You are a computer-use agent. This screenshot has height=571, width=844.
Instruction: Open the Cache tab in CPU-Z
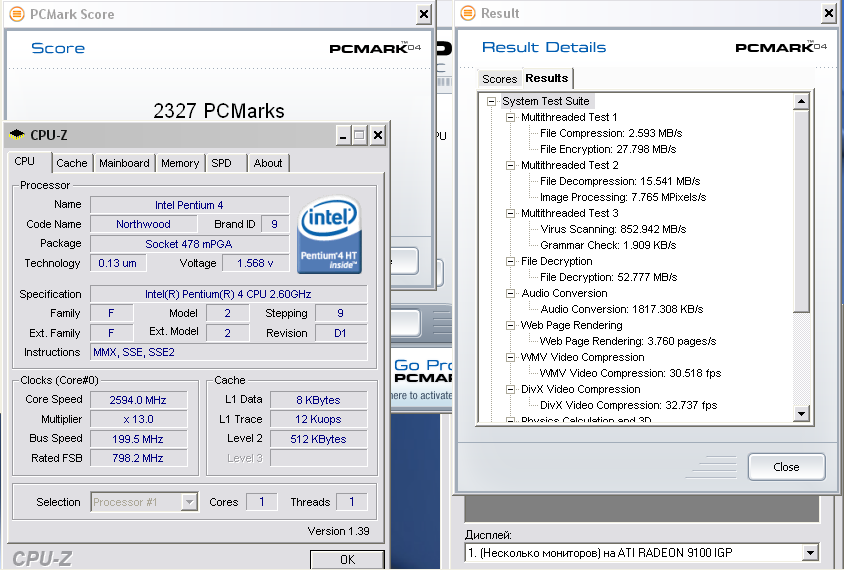(72, 163)
